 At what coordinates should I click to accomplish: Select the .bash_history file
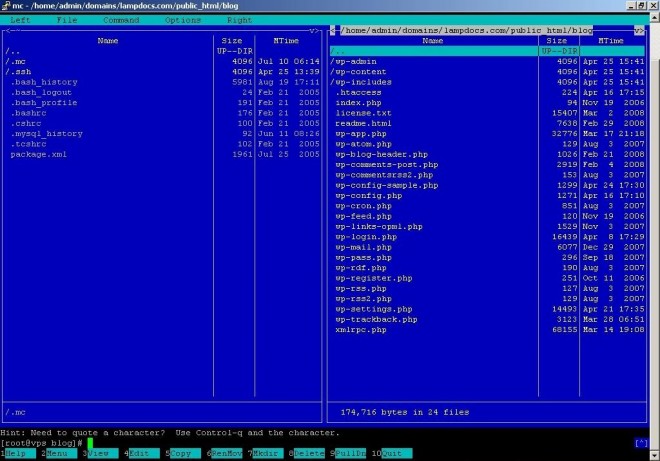pos(162,82)
